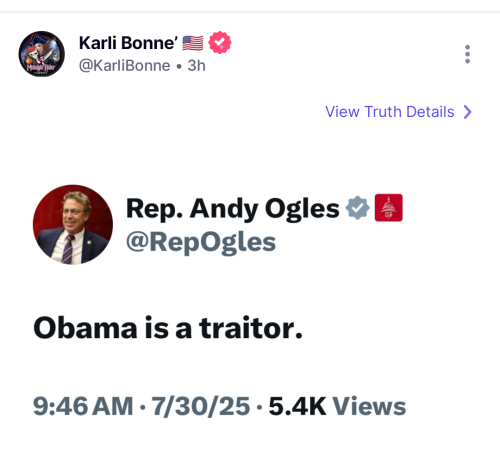Click Karli Bonne's red verified badge
This screenshot has height=456, width=500.
pos(220,43)
